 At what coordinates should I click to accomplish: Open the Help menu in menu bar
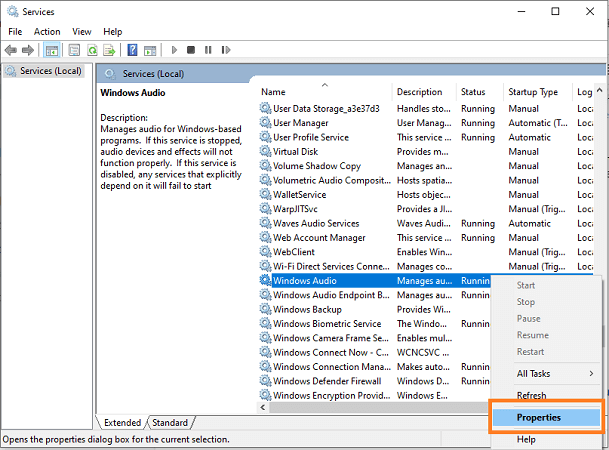point(113,32)
